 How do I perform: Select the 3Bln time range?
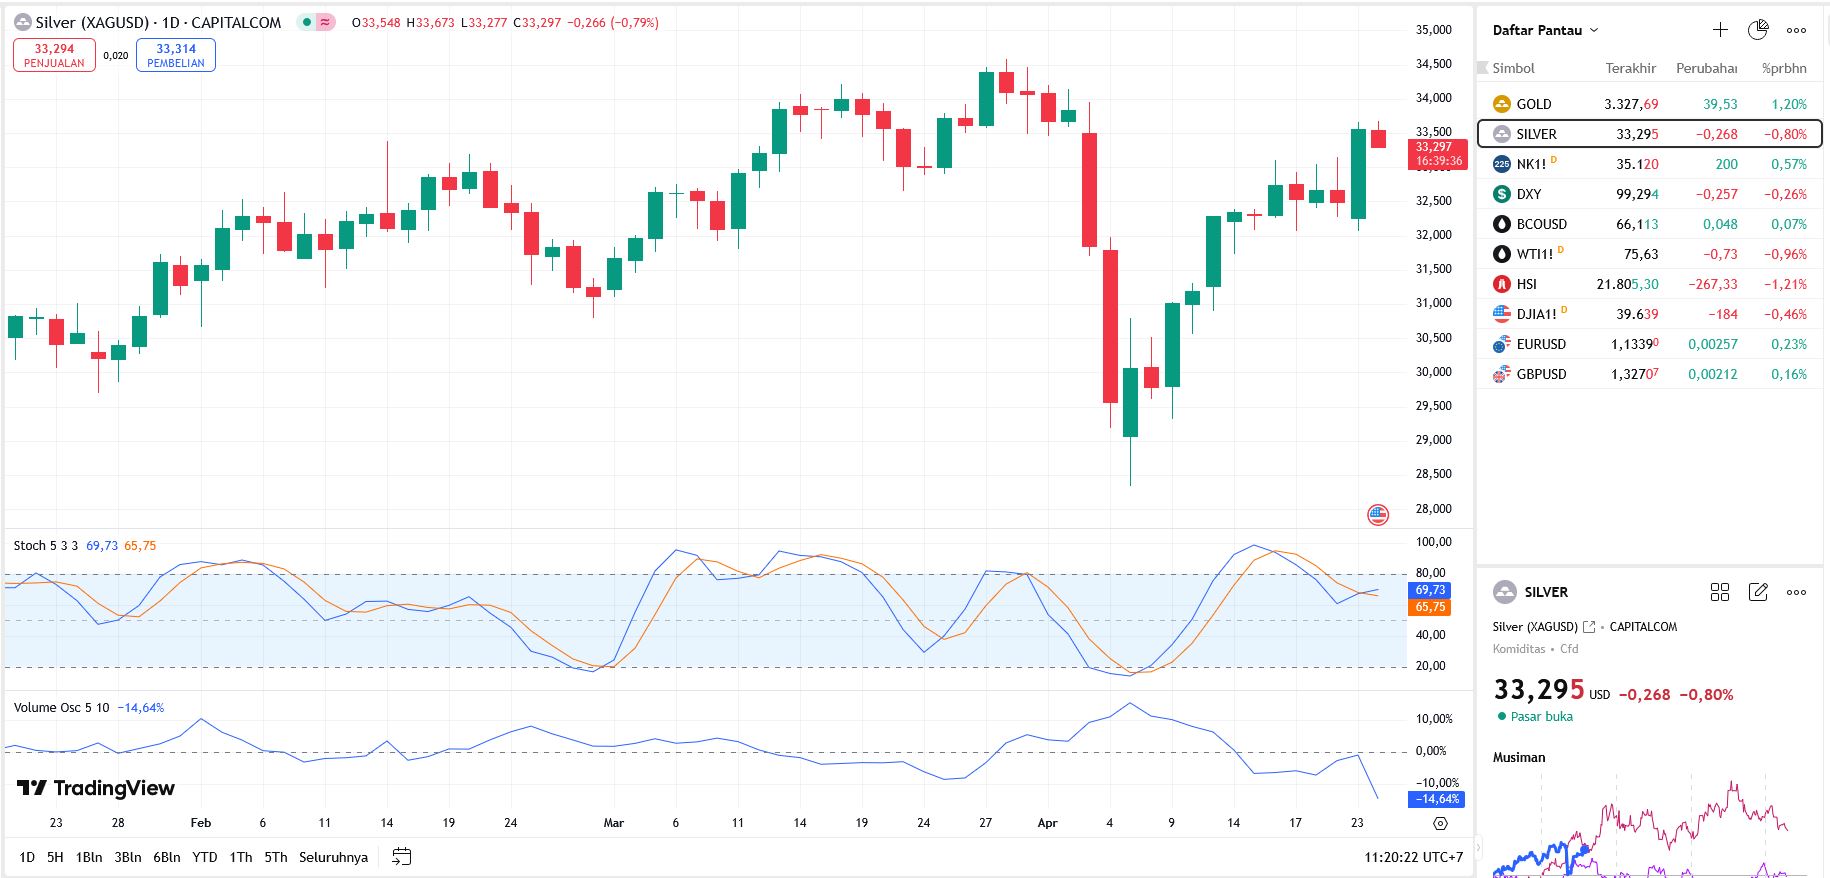click(x=128, y=857)
